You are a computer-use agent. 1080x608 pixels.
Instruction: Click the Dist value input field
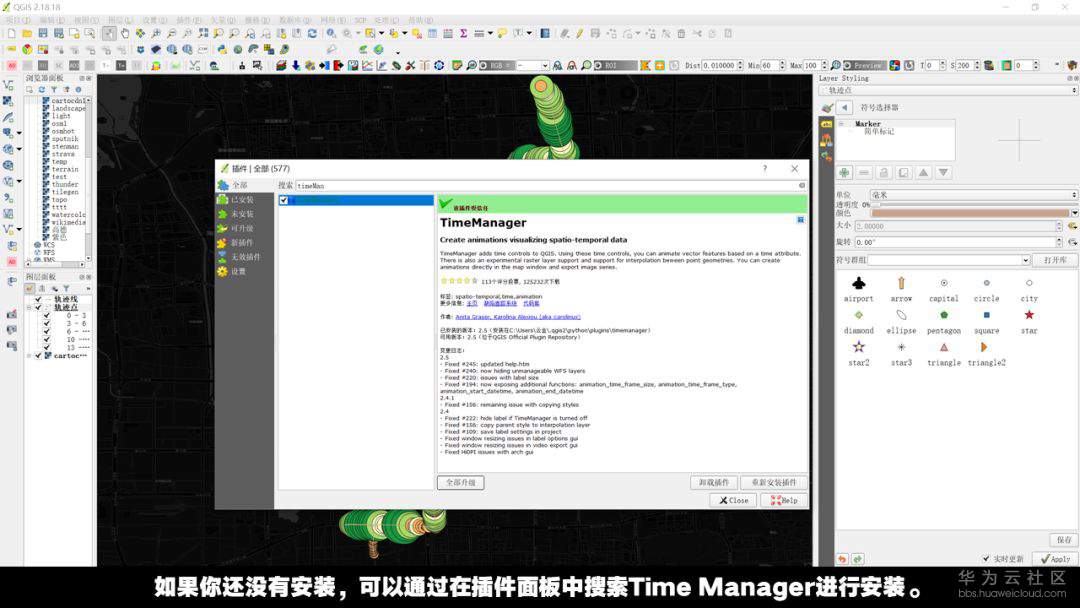coord(719,65)
